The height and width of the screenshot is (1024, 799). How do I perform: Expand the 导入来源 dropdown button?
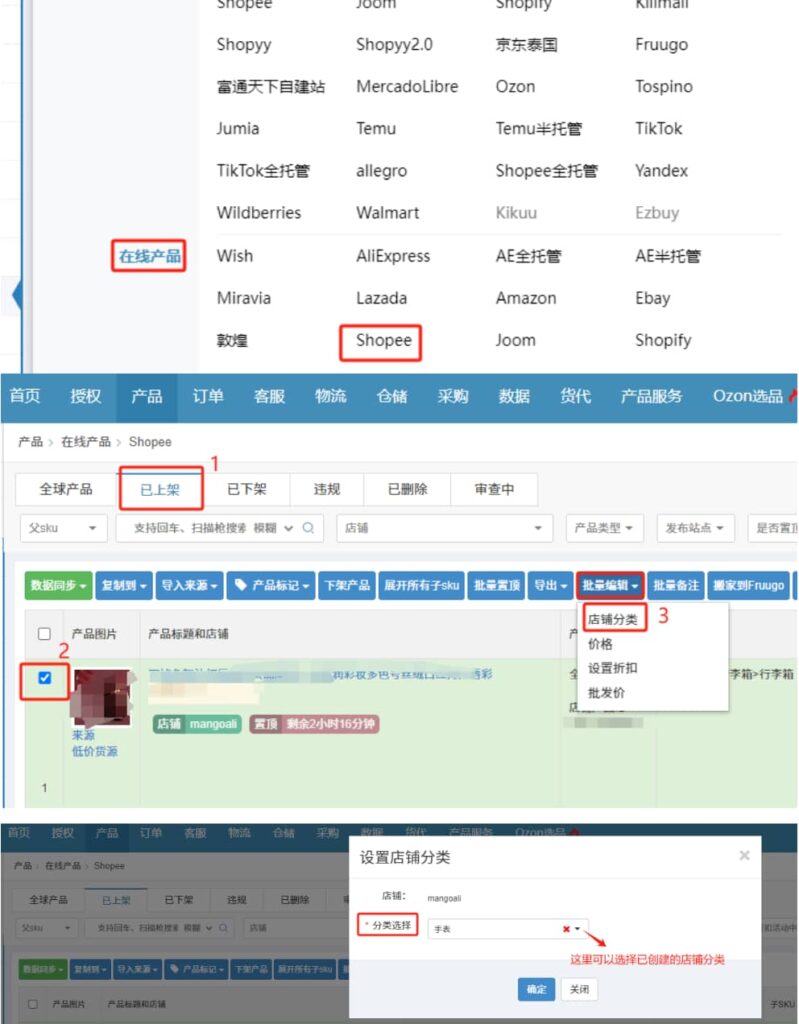[x=189, y=585]
